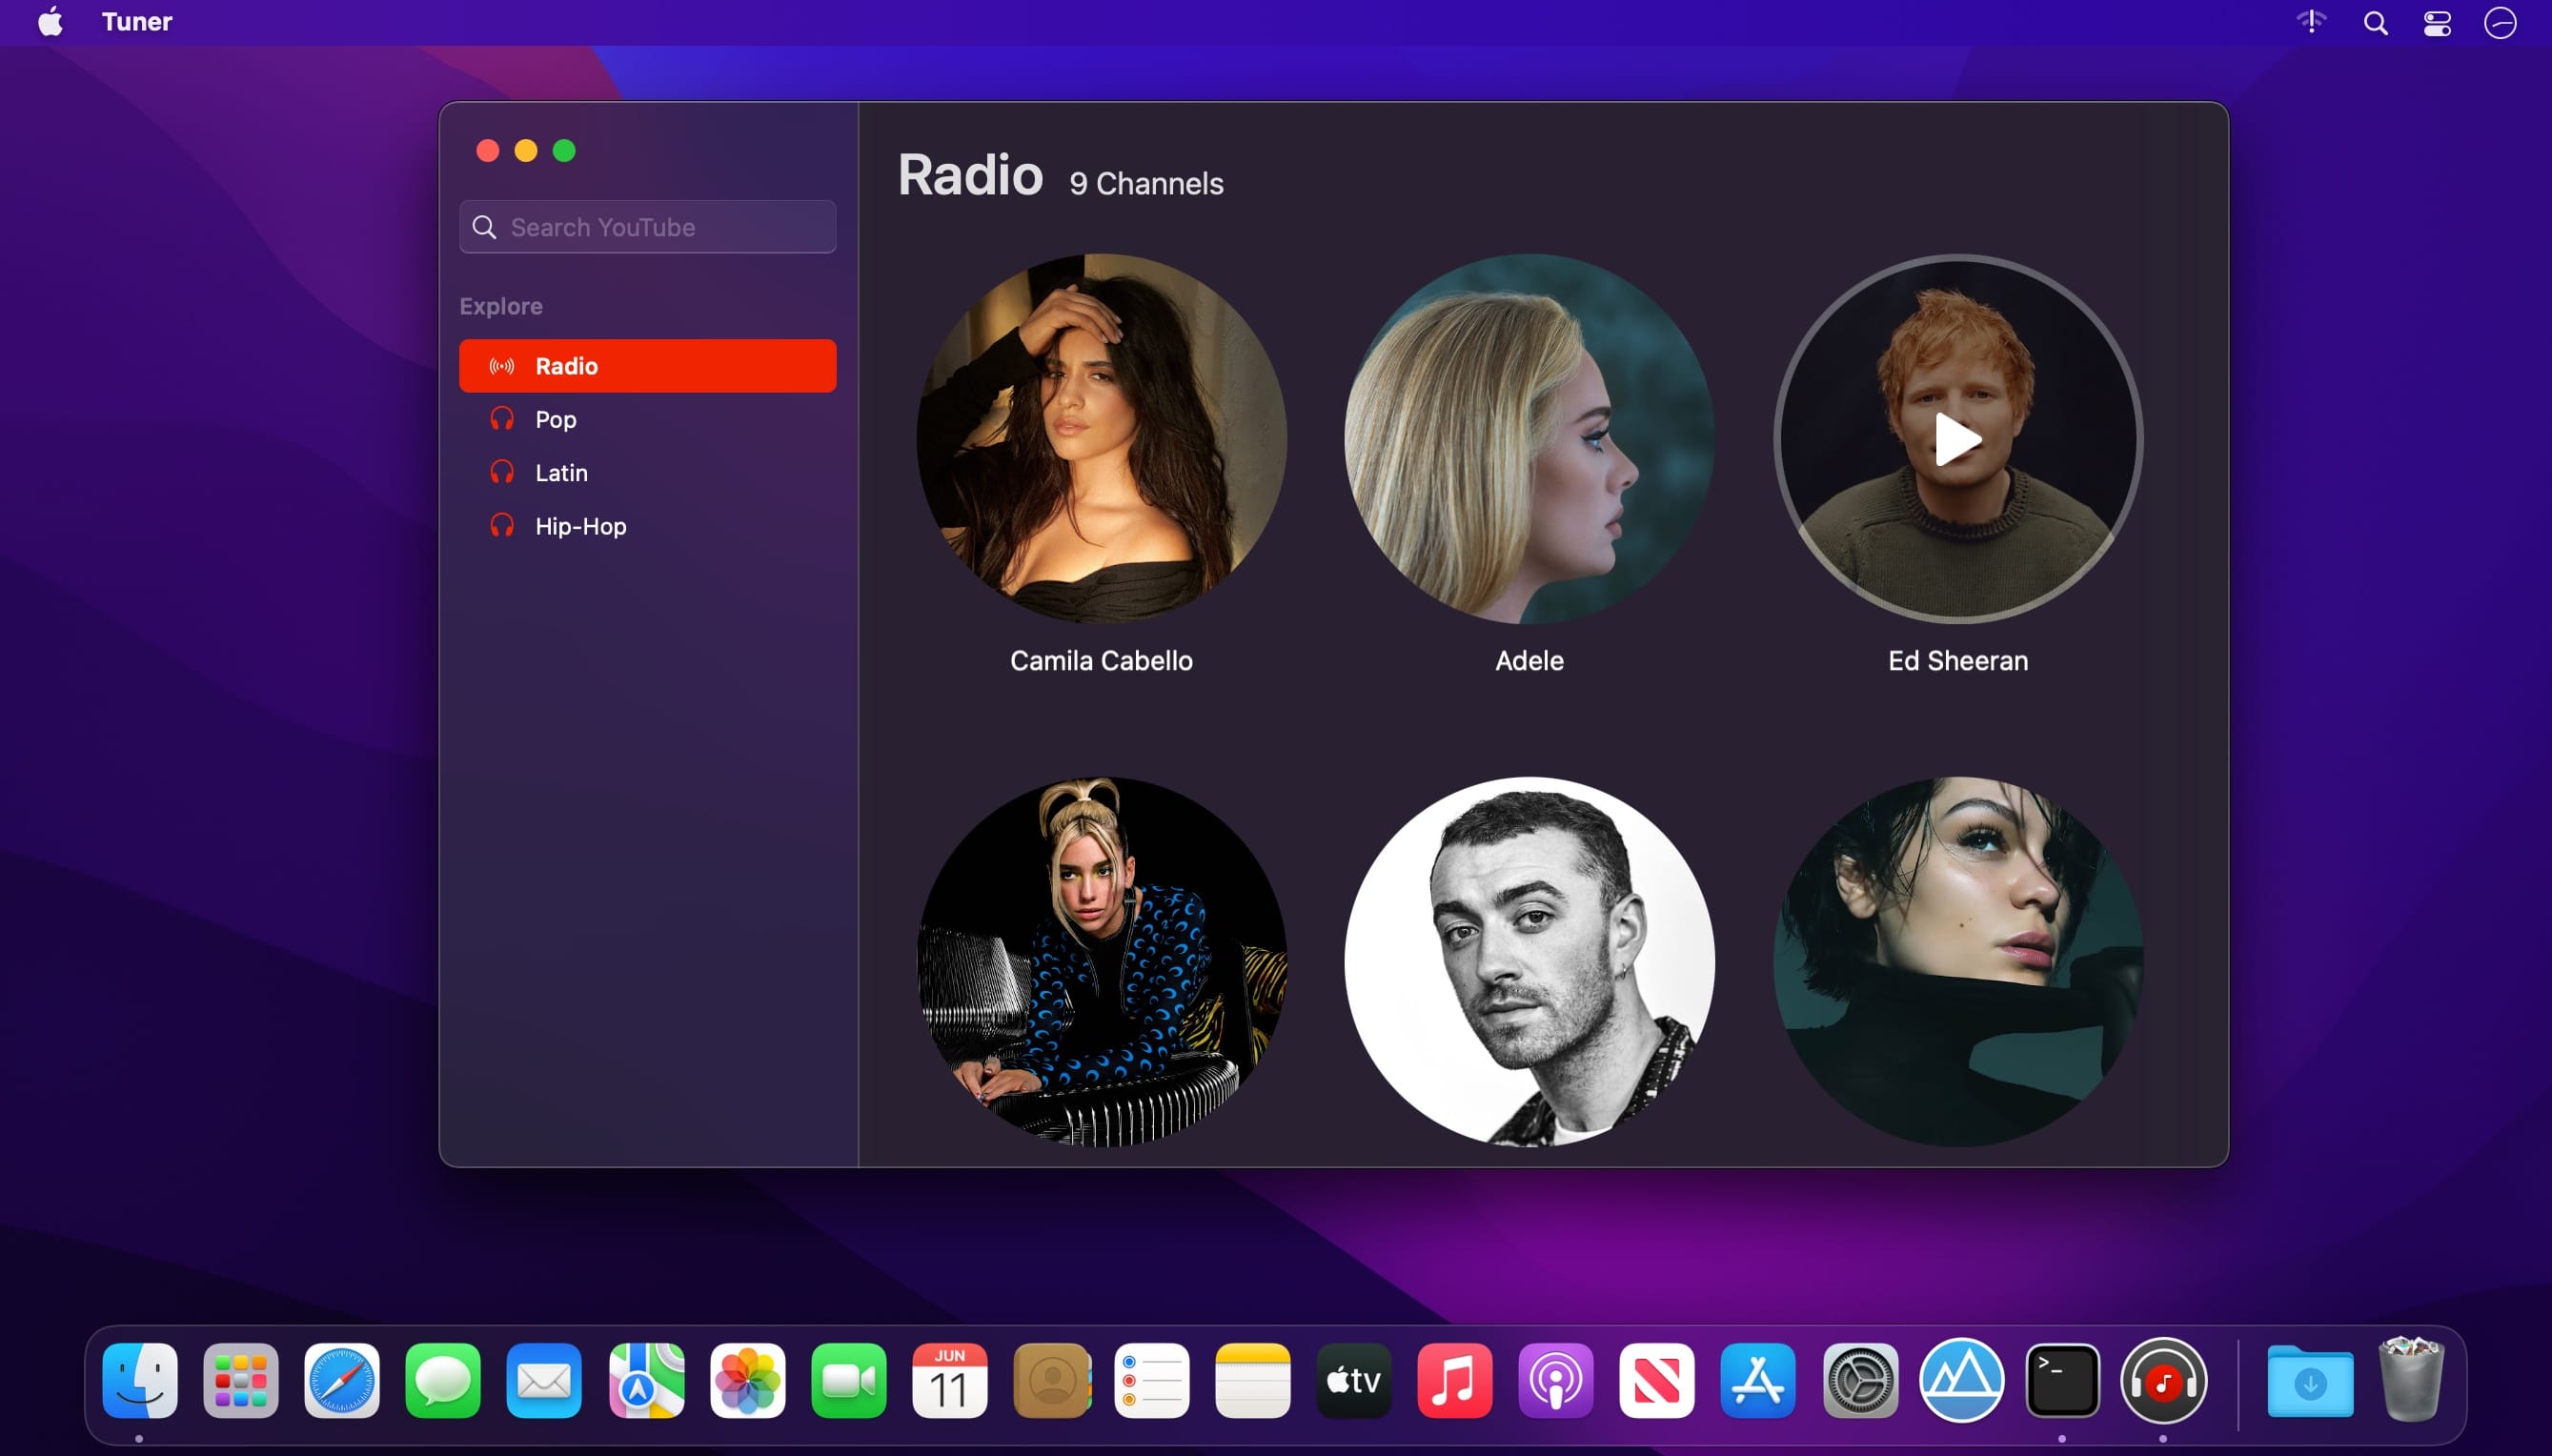Maximize the Tuner window with green button
The image size is (2552, 1456).
pos(564,151)
